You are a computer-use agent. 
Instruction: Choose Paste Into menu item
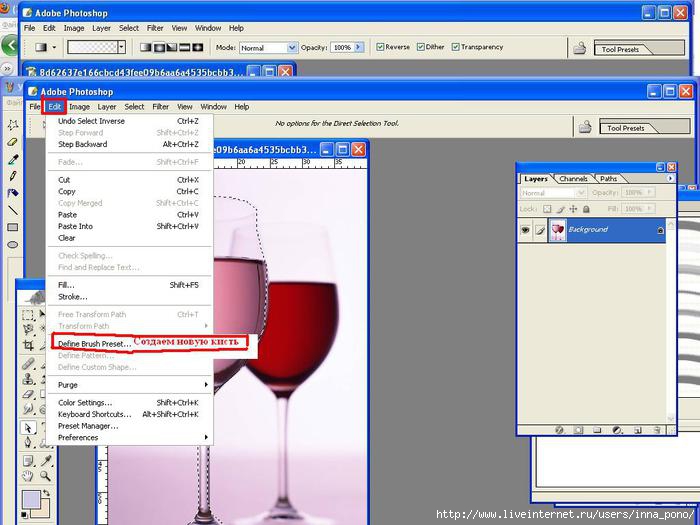pyautogui.click(x=129, y=226)
